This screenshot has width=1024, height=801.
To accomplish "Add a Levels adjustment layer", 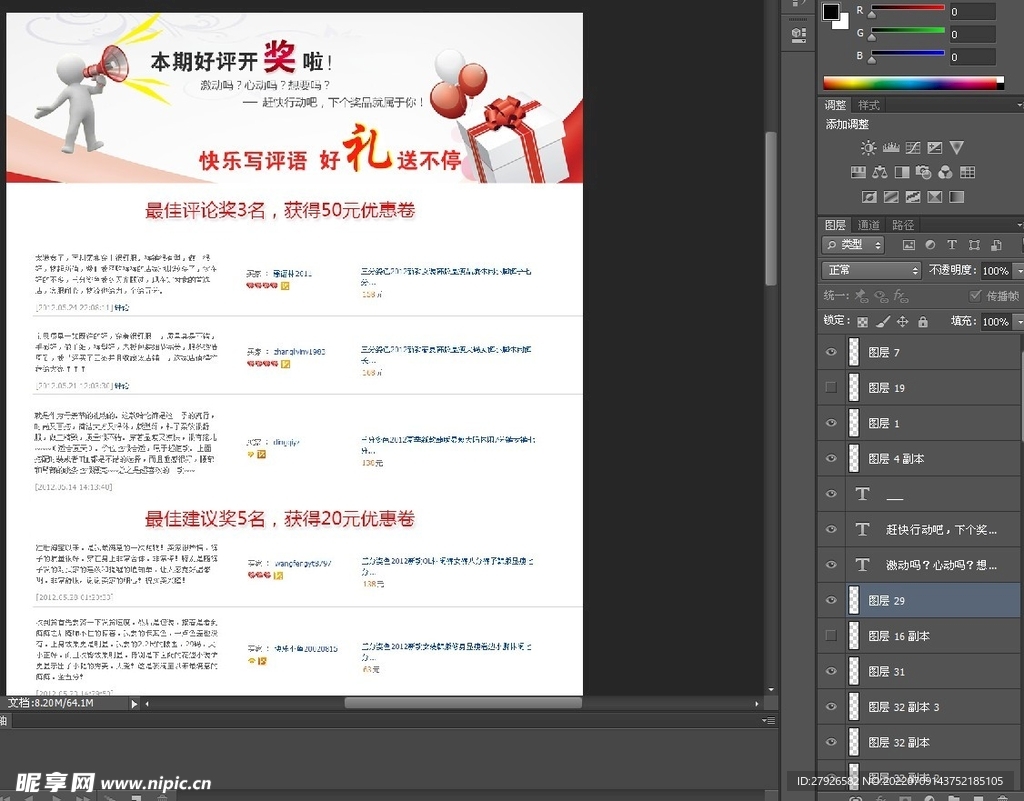I will [x=890, y=148].
